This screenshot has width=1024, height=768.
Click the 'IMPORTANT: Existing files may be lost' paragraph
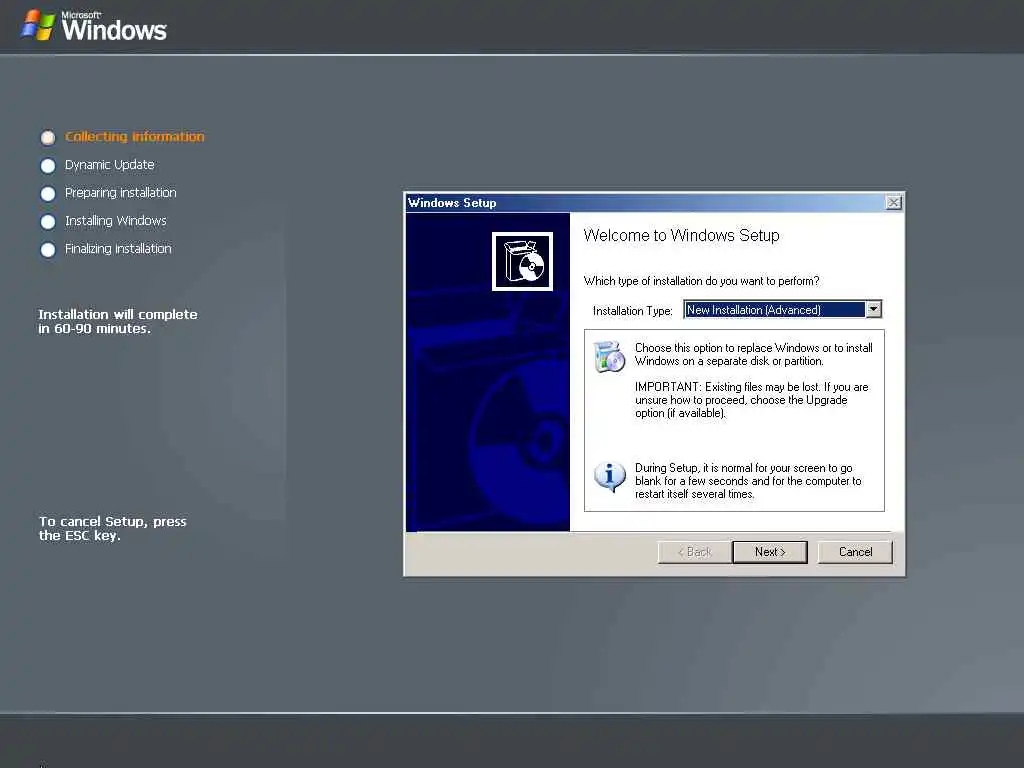[752, 400]
